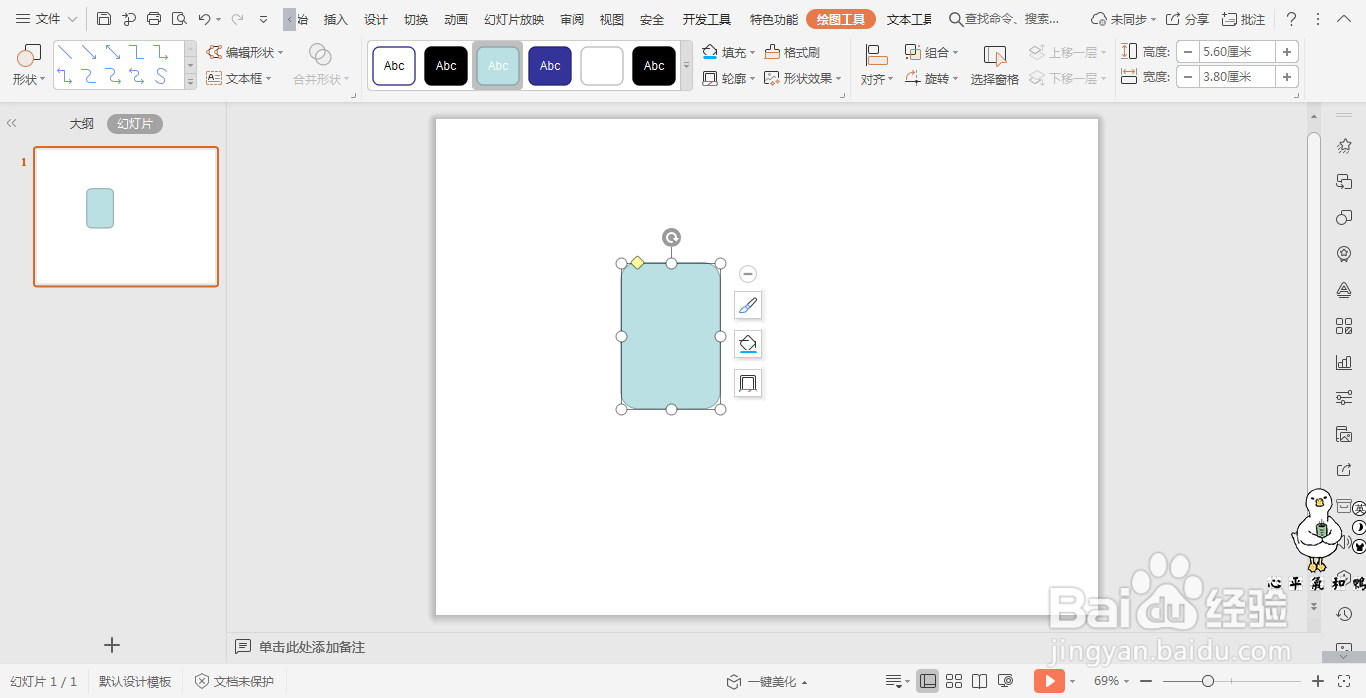The image size is (1366, 698).
Task: Click the search commands input box
Action: (x=1005, y=19)
